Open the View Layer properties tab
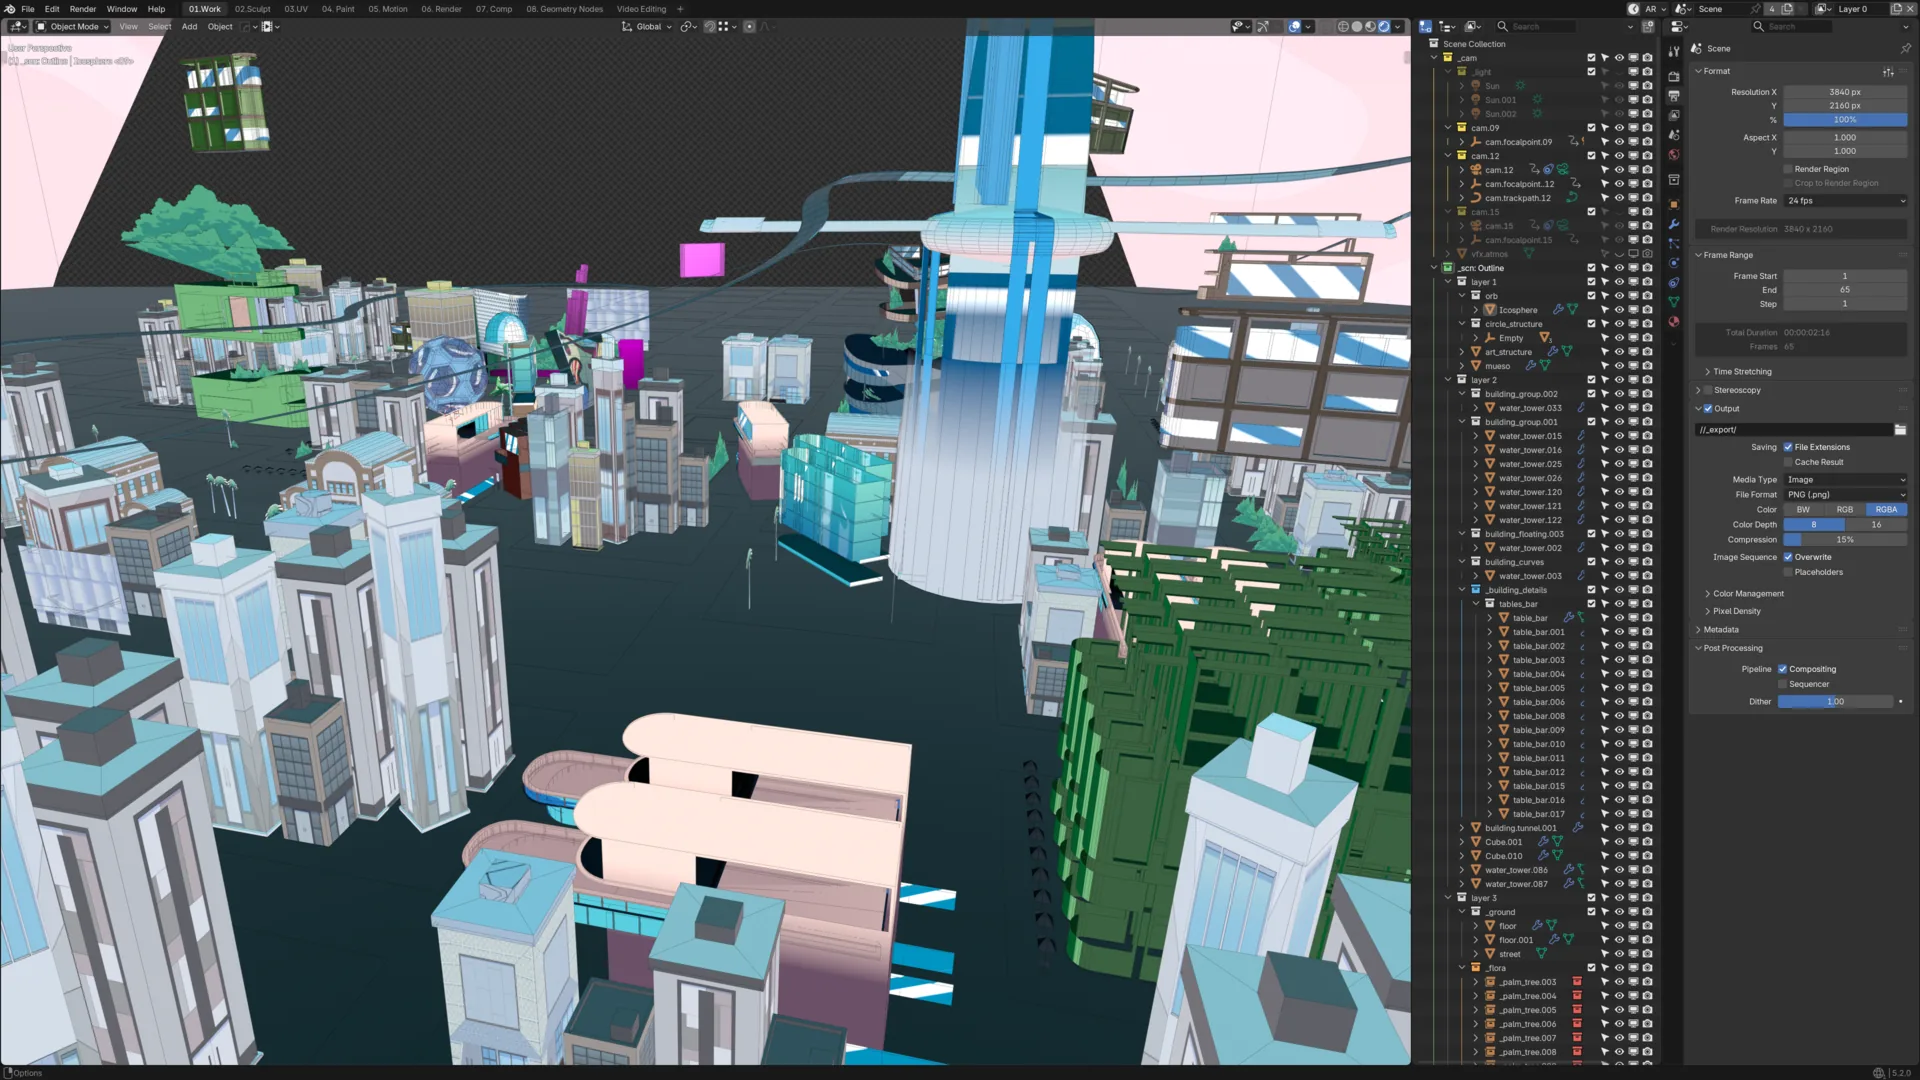 click(1674, 115)
